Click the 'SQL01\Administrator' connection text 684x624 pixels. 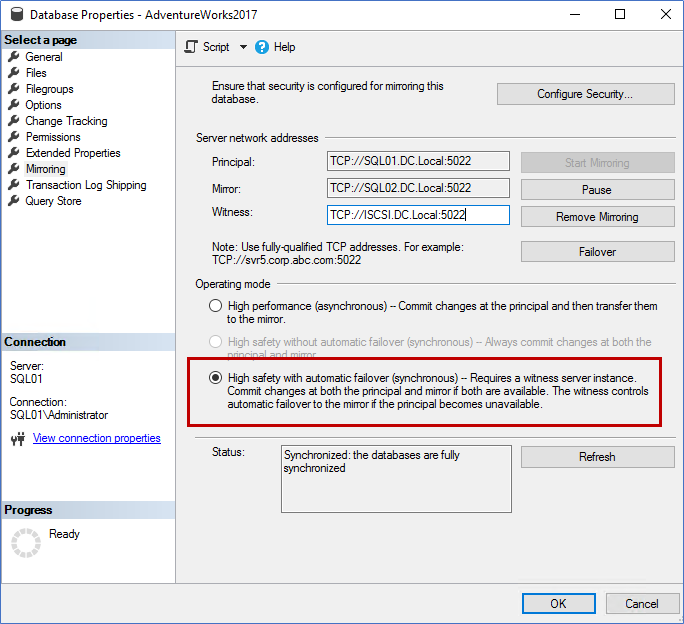(59, 415)
